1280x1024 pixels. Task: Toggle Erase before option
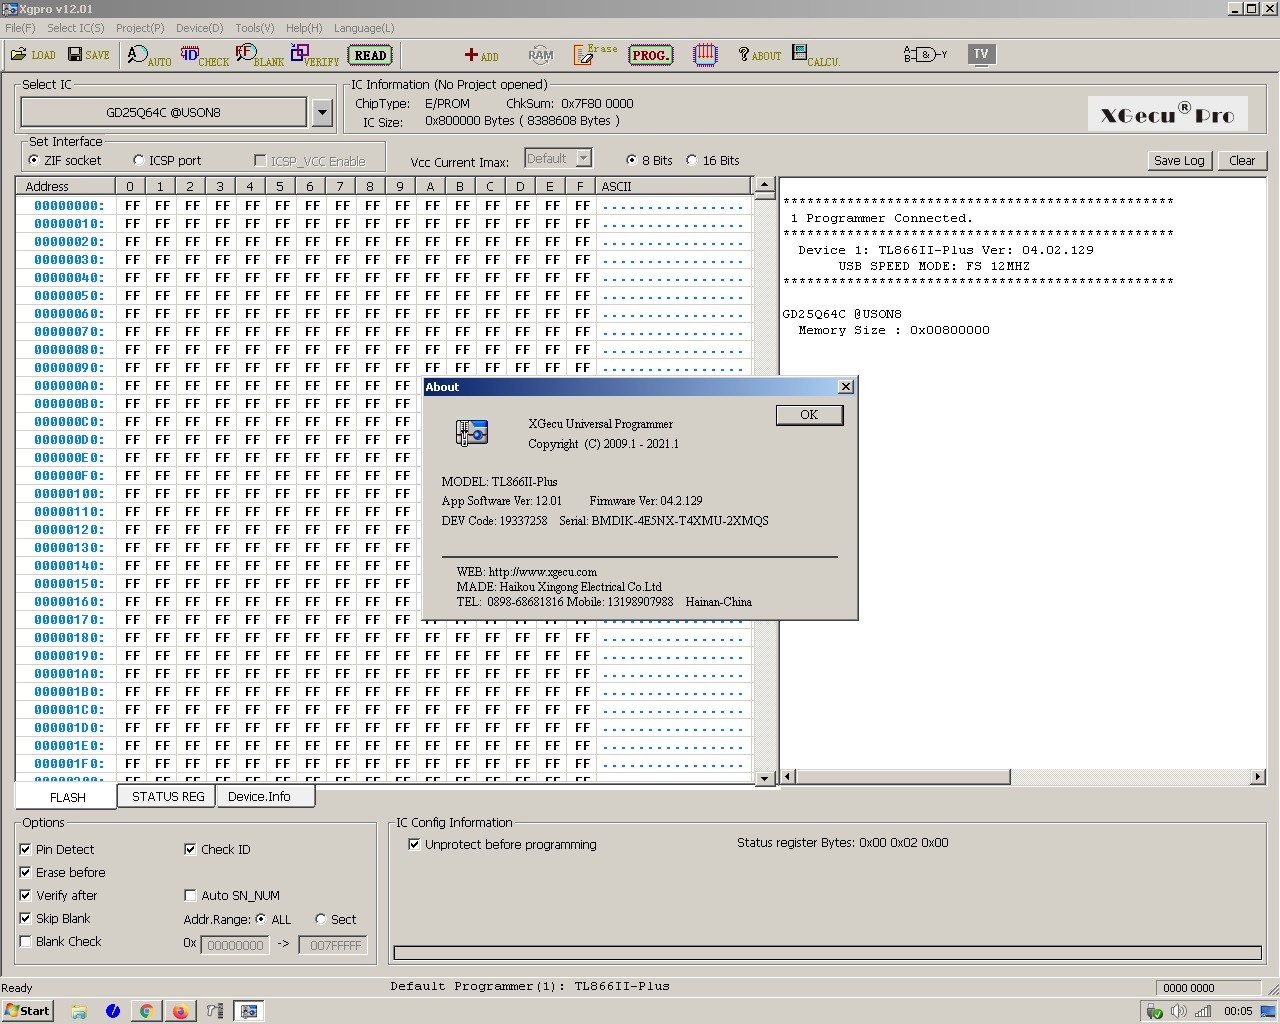coord(62,872)
